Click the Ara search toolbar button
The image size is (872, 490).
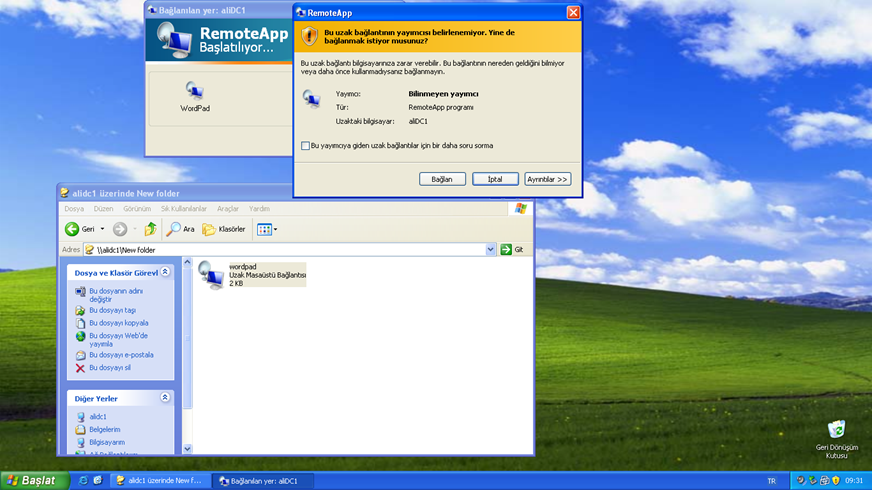coord(180,229)
